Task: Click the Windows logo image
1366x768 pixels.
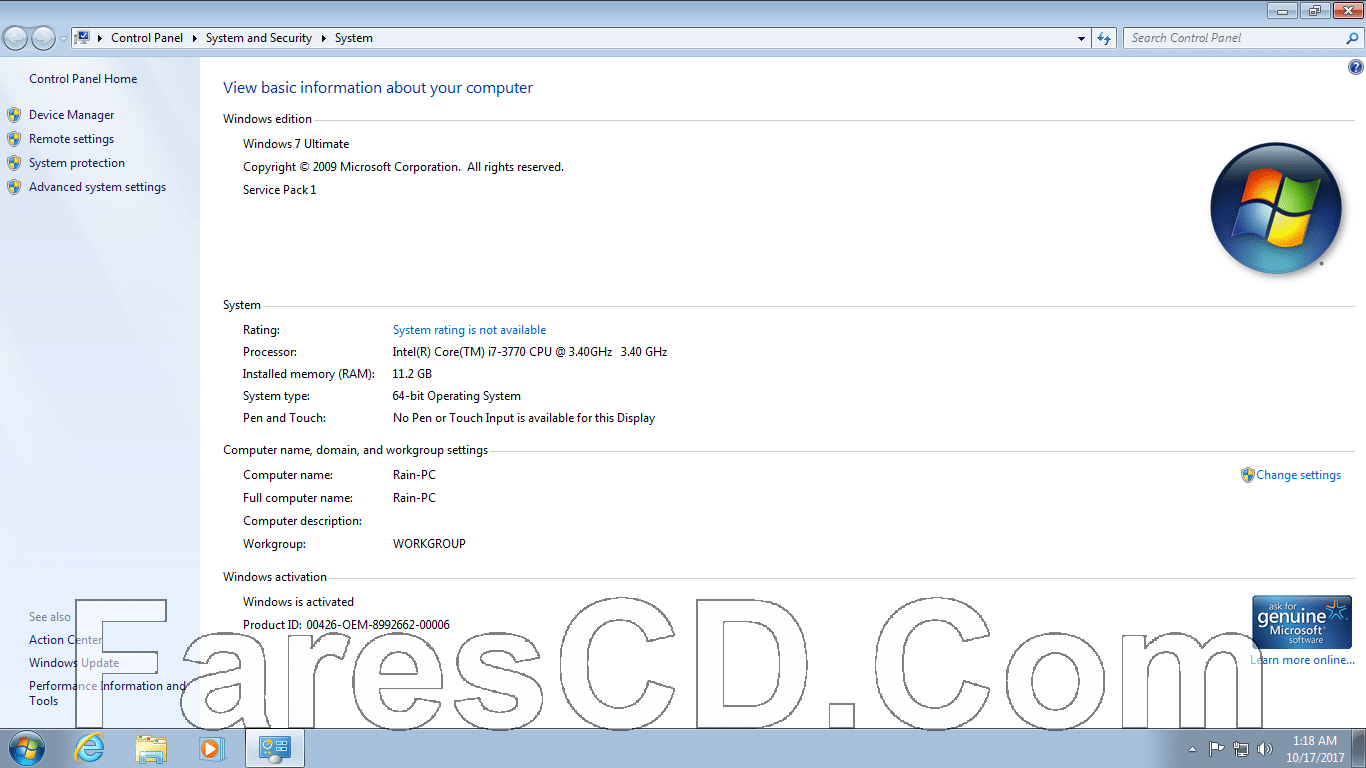Action: (x=1276, y=209)
